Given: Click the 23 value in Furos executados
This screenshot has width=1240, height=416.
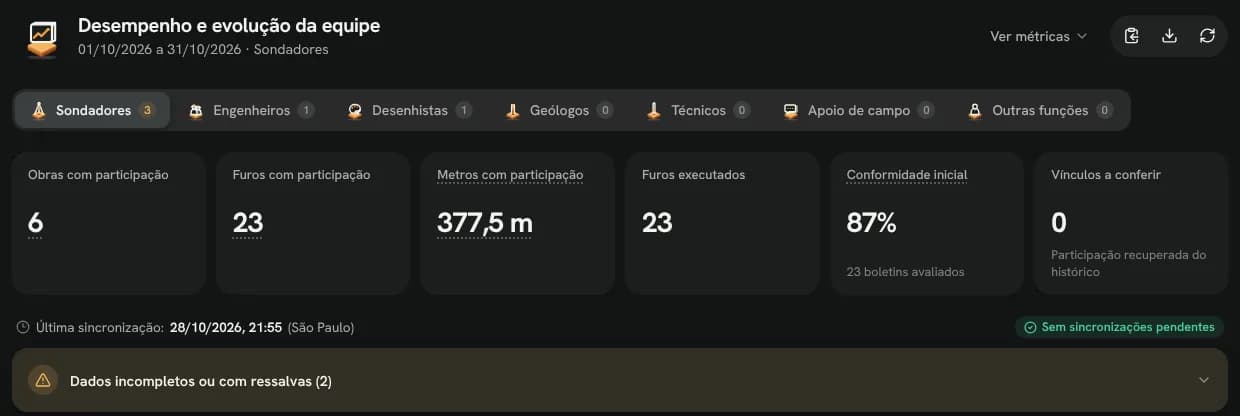Looking at the screenshot, I should (657, 223).
